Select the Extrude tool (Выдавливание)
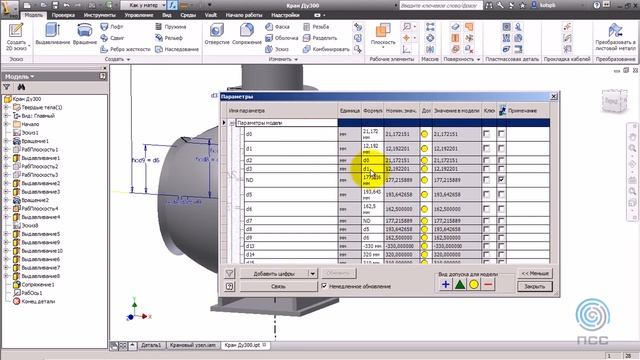640x360 pixels. click(x=53, y=34)
